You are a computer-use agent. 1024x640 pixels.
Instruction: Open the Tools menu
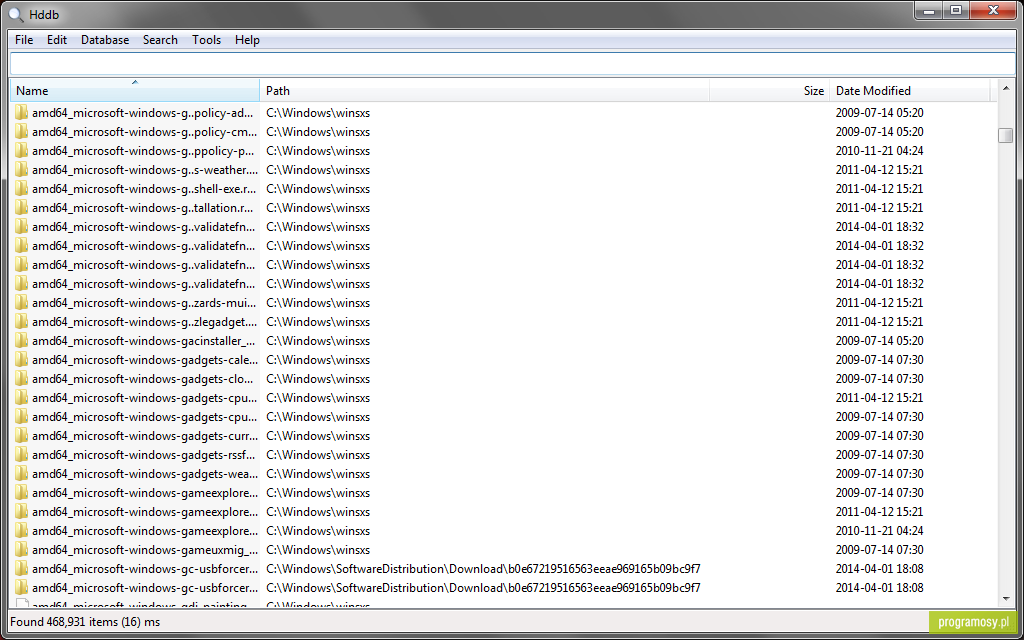point(206,40)
